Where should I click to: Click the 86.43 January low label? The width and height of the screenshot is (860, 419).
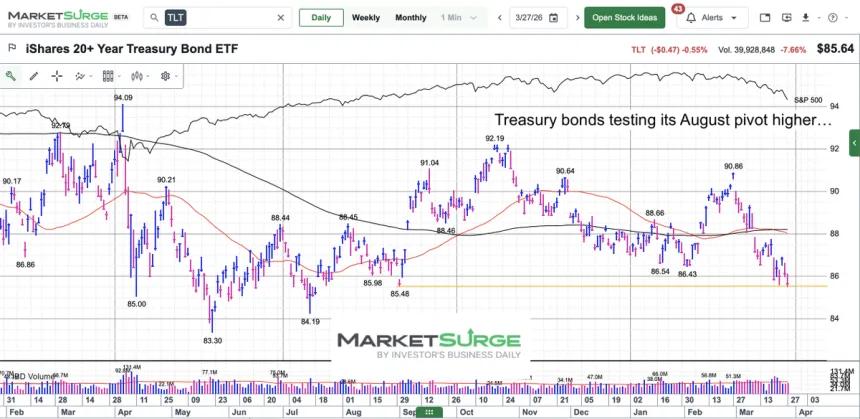[687, 274]
